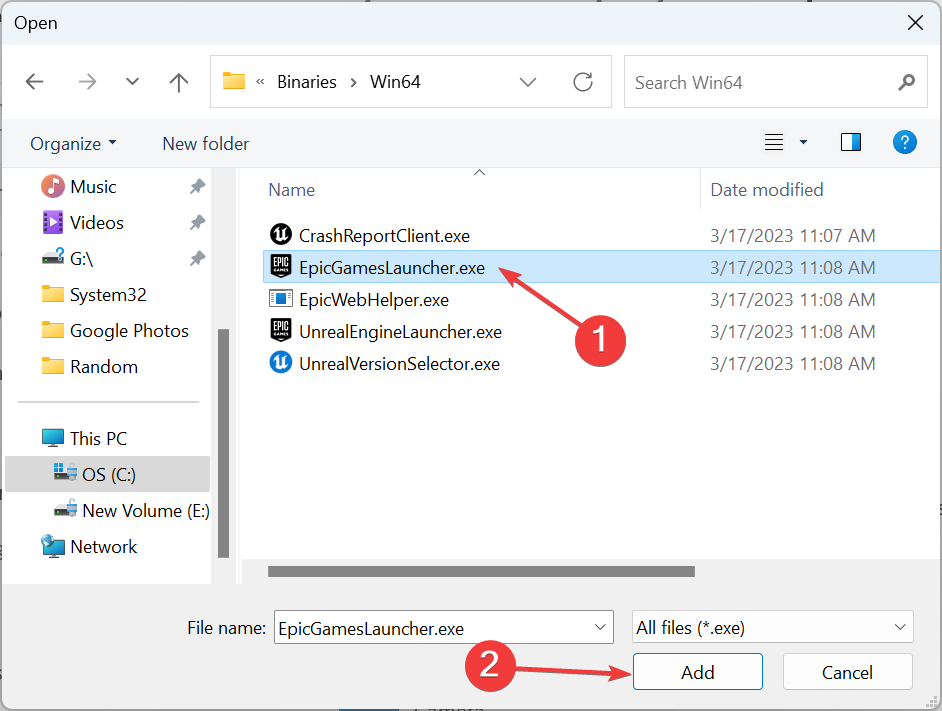Click CrashReportClient.exe date 11:07 AM
Screen dimensions: 942x711
[x=792, y=236]
